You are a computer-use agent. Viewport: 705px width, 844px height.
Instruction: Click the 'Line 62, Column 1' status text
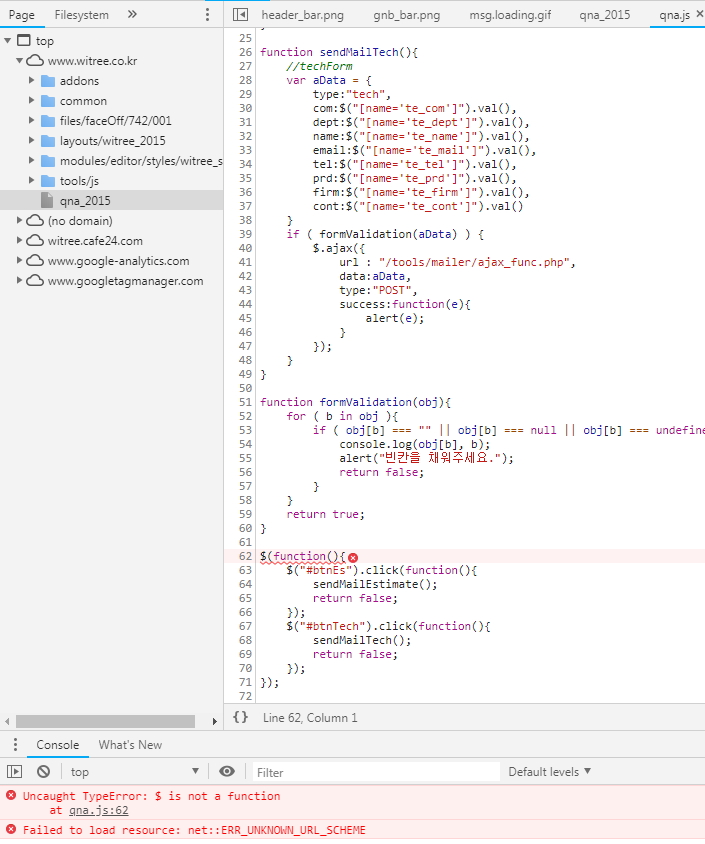(x=310, y=718)
